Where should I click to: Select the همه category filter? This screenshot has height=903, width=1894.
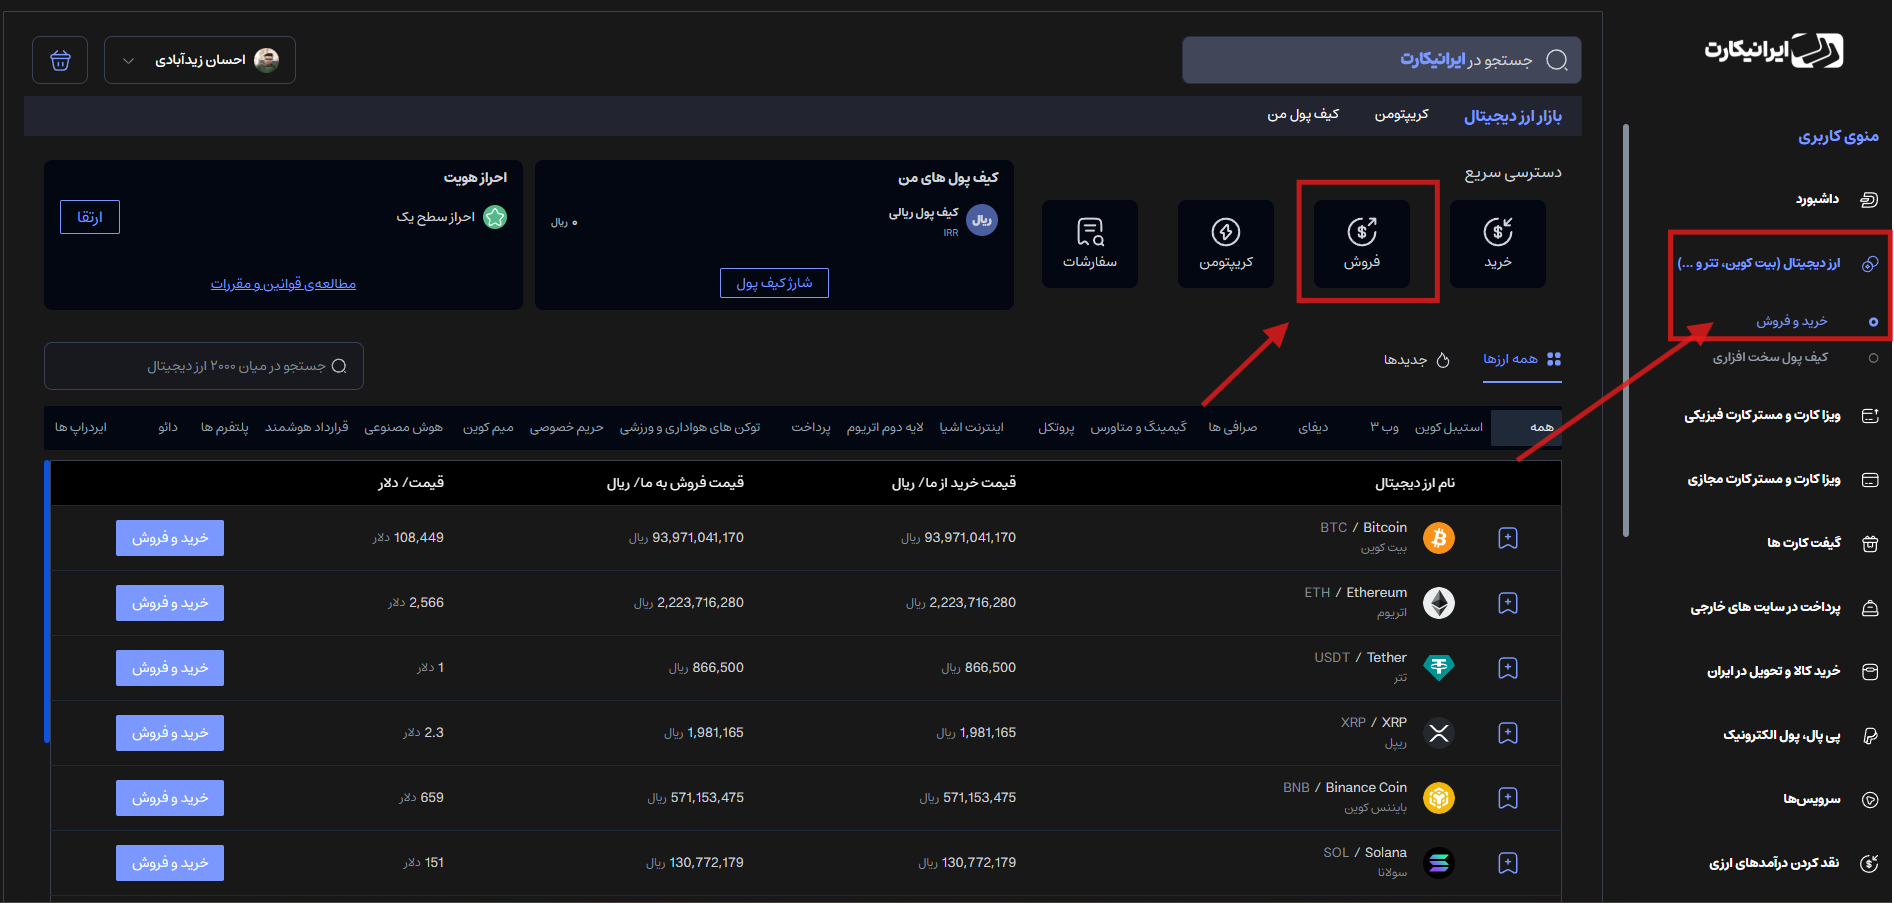[x=1525, y=427]
